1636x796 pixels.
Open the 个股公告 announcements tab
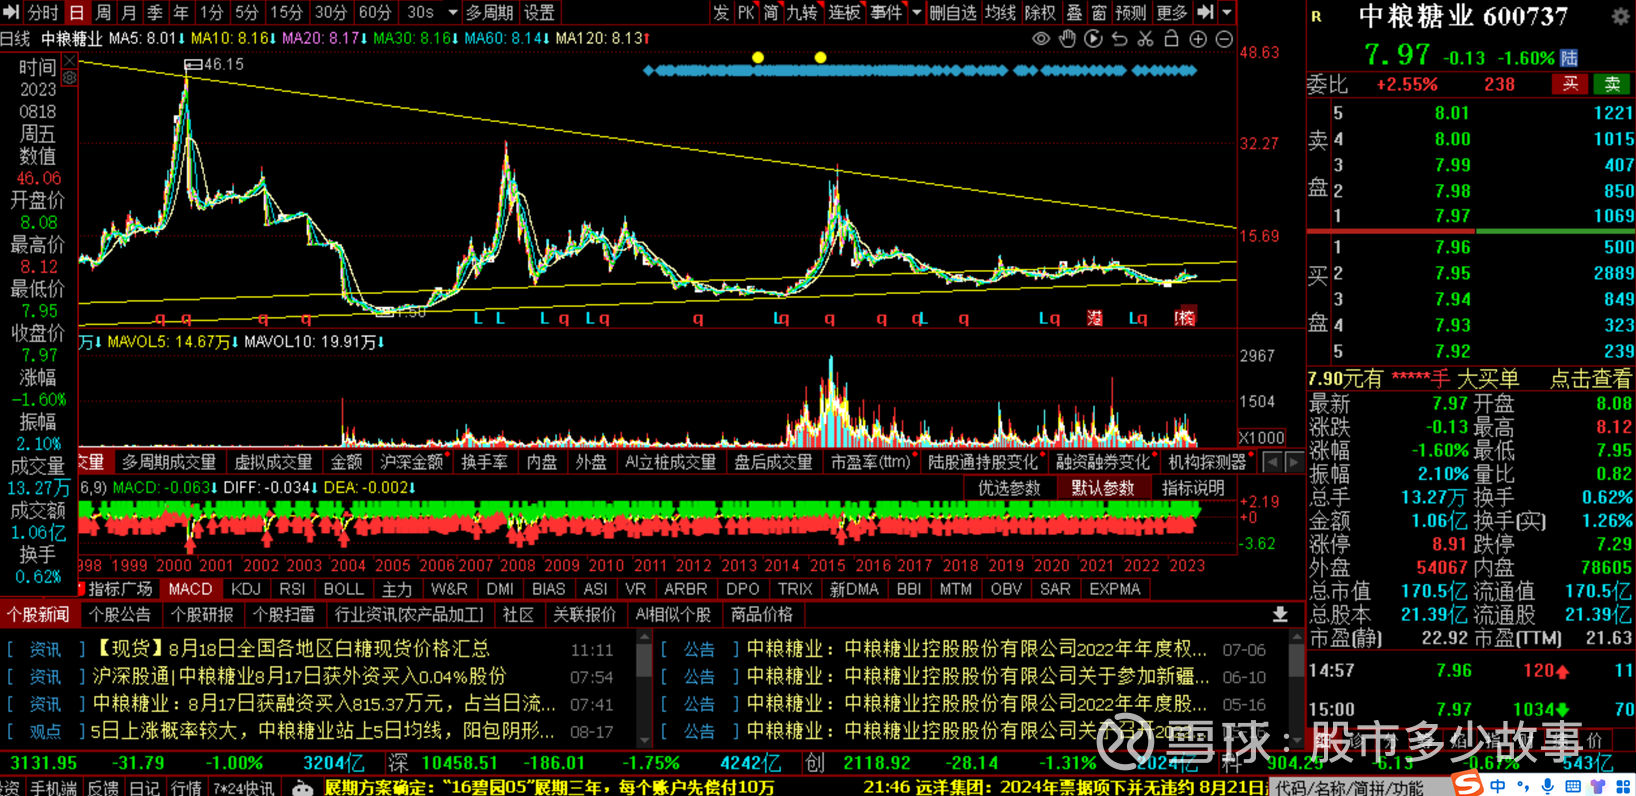click(120, 614)
